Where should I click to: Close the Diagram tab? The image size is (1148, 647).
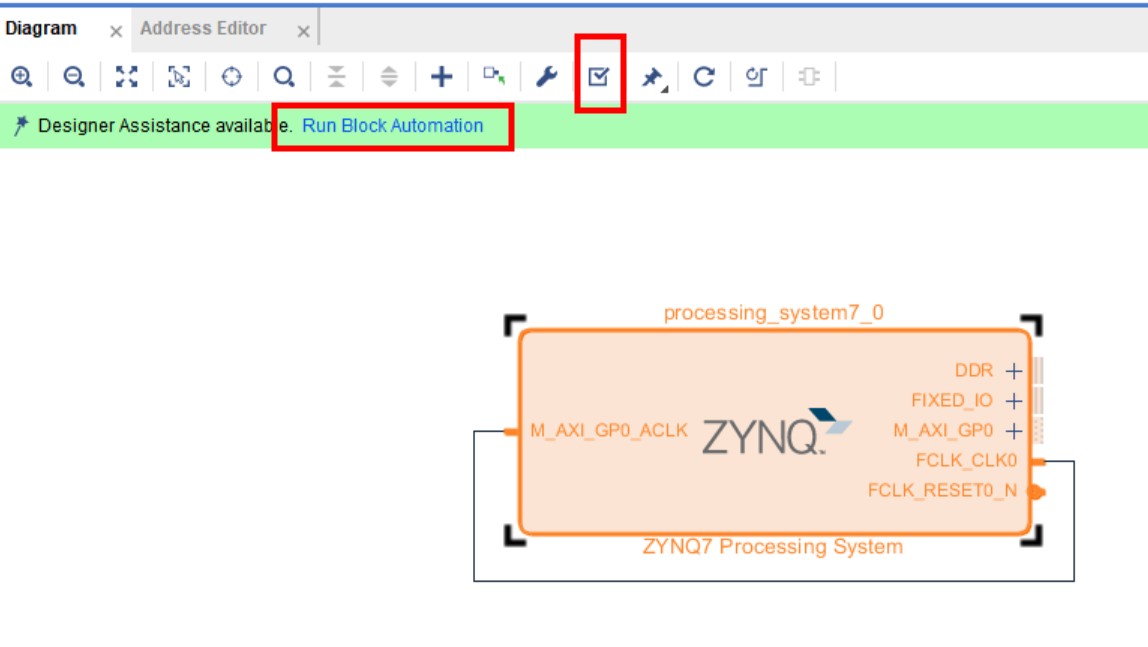click(x=116, y=31)
